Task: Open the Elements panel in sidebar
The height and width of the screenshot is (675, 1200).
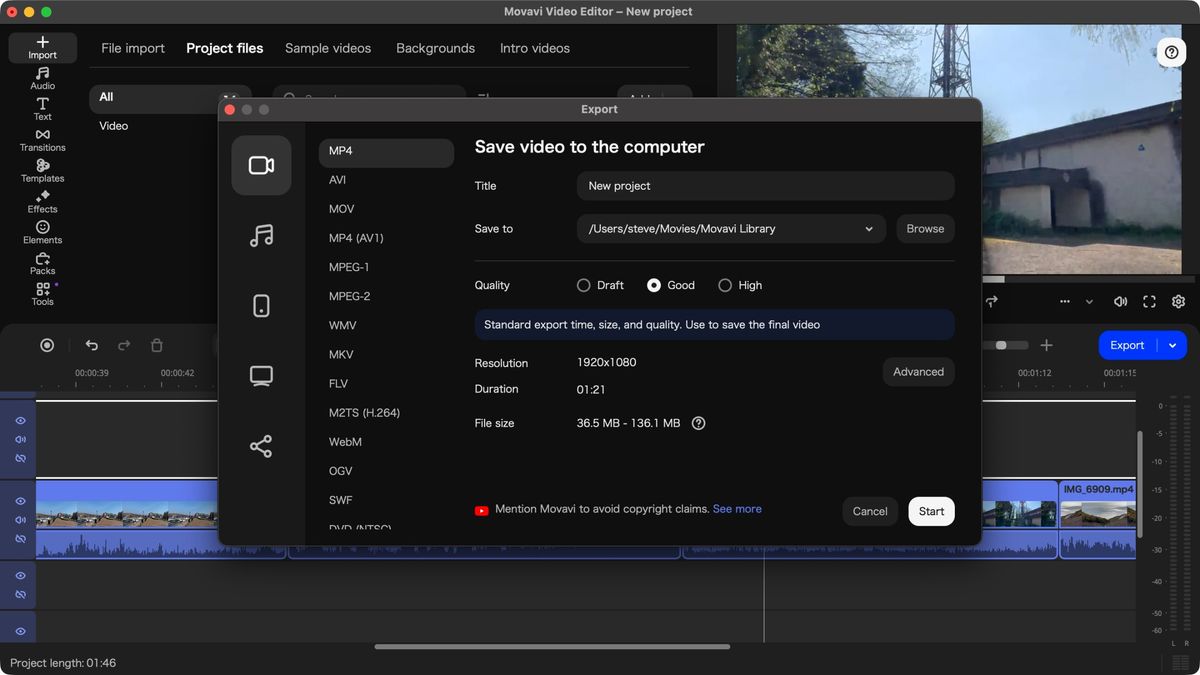Action: pyautogui.click(x=42, y=233)
